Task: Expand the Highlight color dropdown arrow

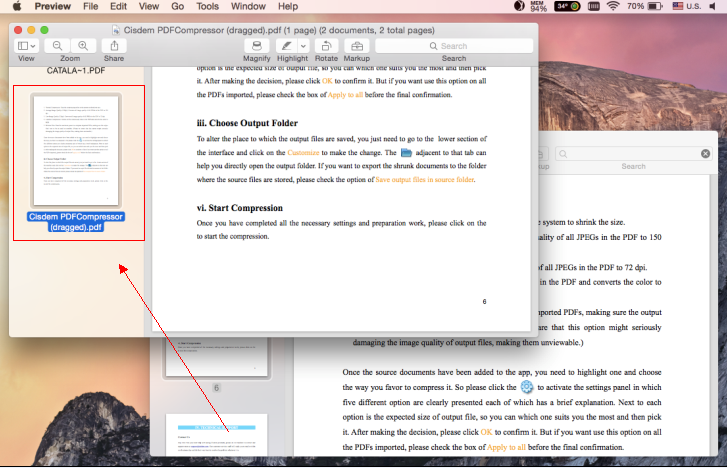Action: click(303, 46)
